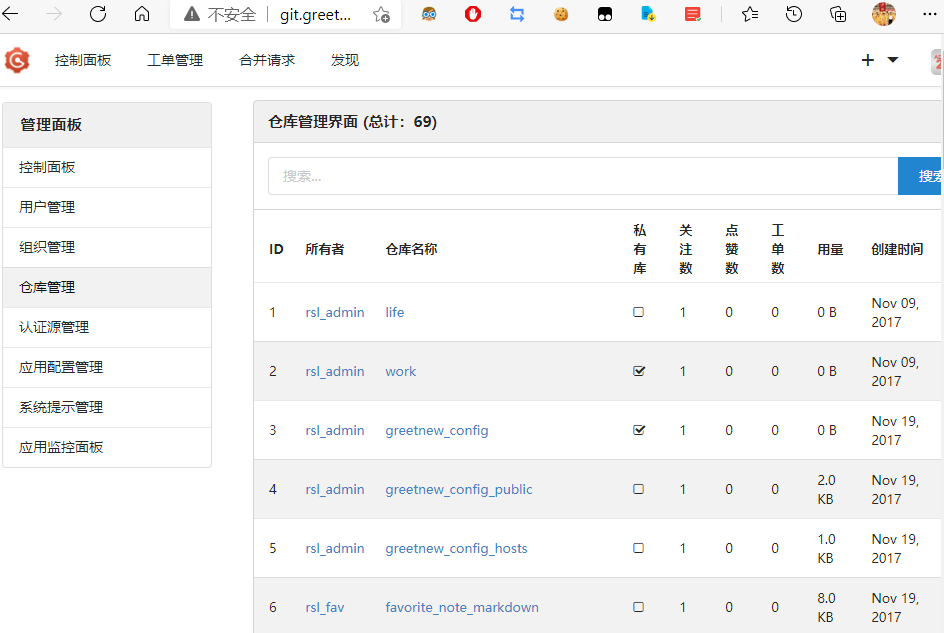944x633 pixels.
Task: Enable private checkbox for life repository
Action: tap(638, 312)
